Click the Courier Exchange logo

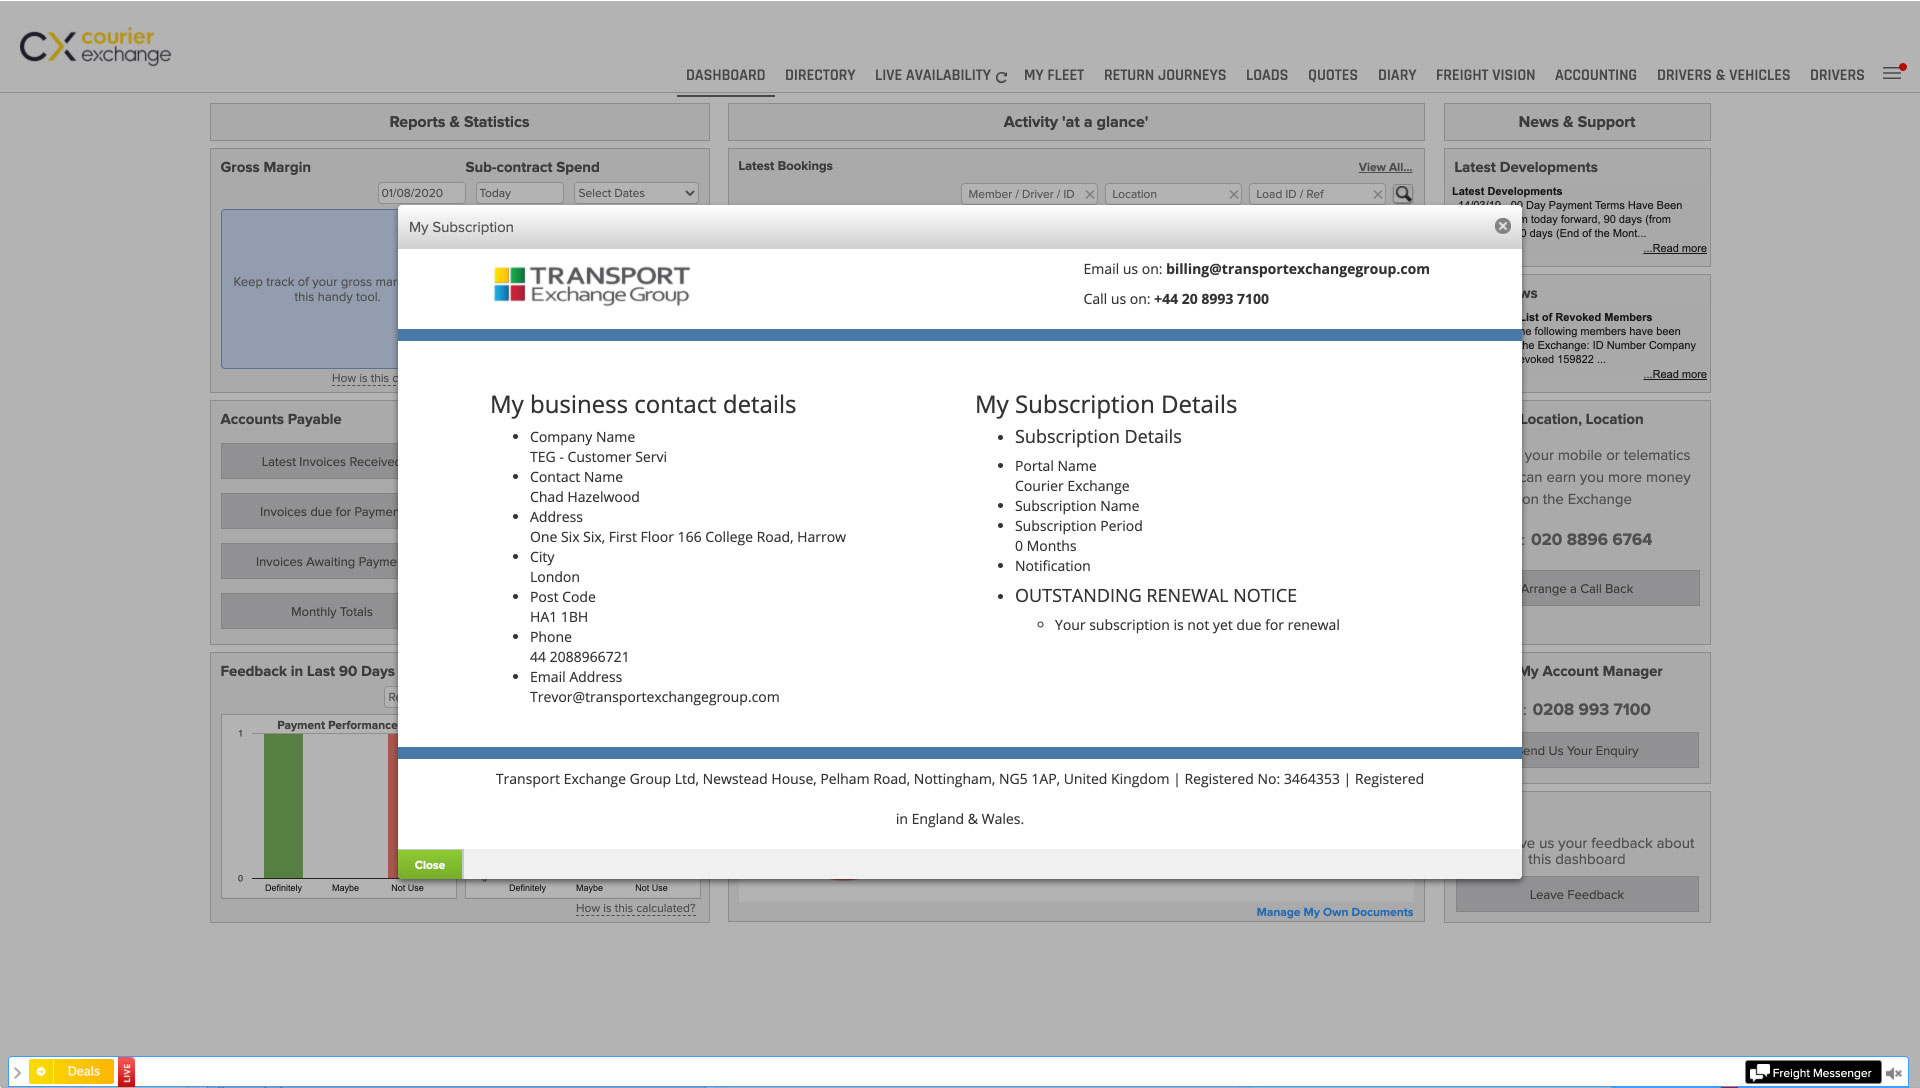click(x=96, y=46)
